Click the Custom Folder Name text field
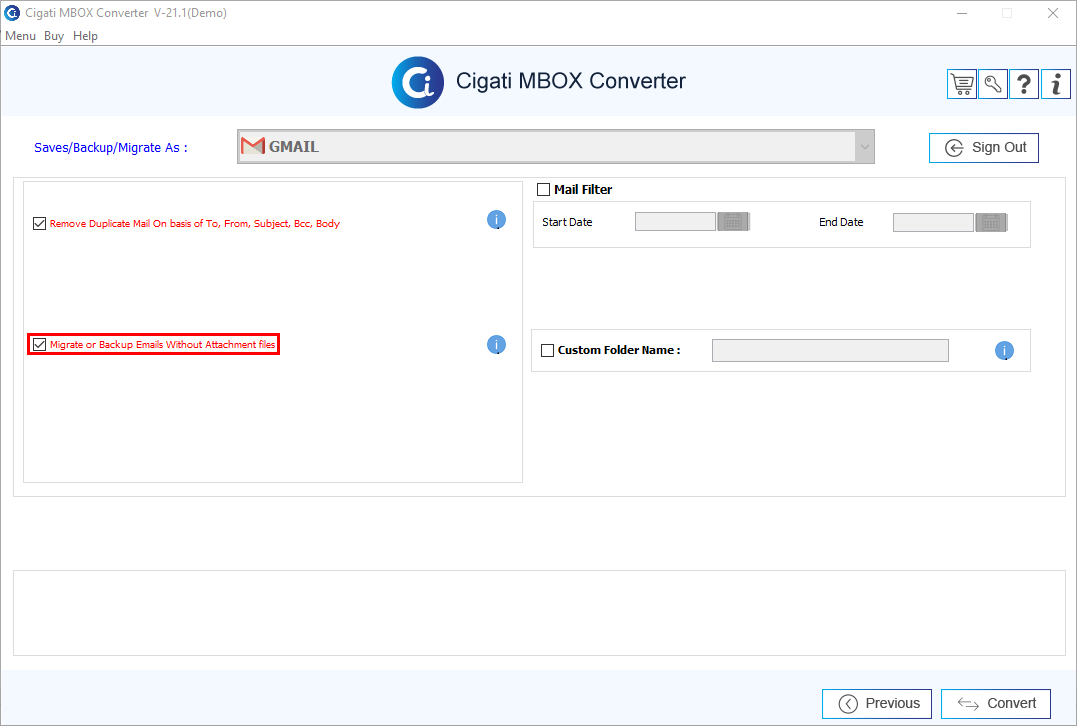 (x=830, y=350)
